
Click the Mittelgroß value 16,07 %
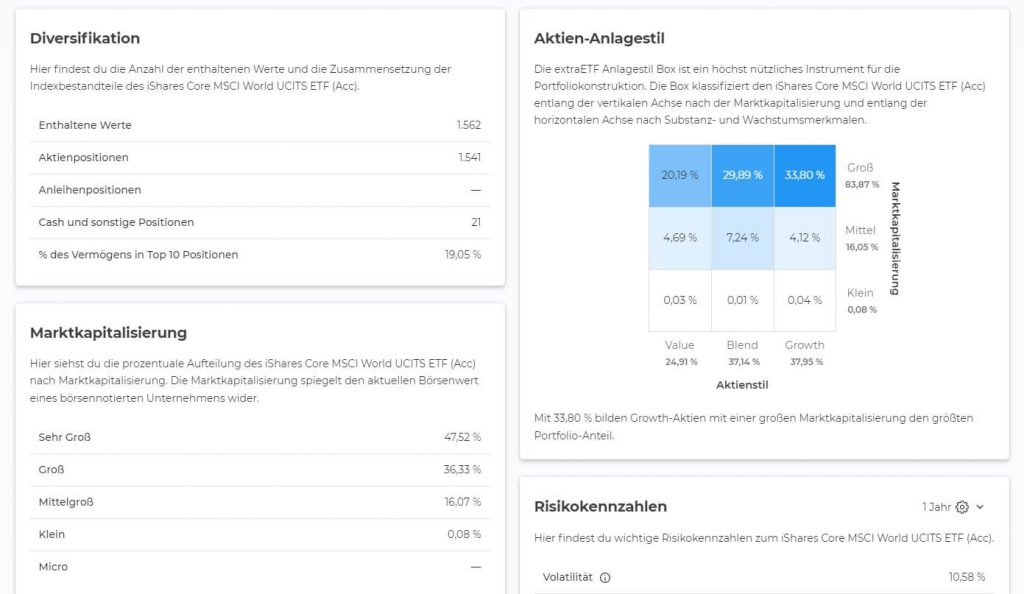(463, 502)
